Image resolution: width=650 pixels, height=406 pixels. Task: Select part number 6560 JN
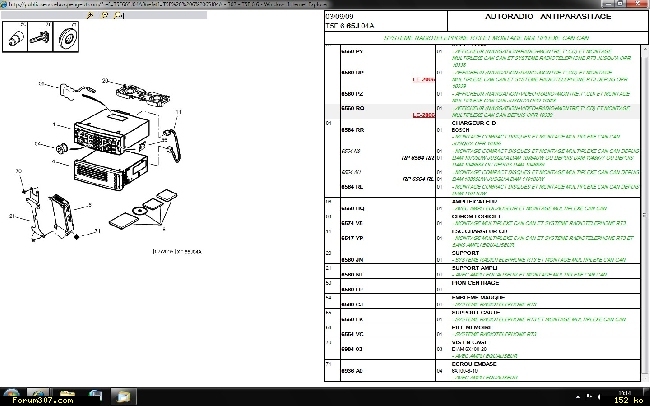pyautogui.click(x=352, y=260)
